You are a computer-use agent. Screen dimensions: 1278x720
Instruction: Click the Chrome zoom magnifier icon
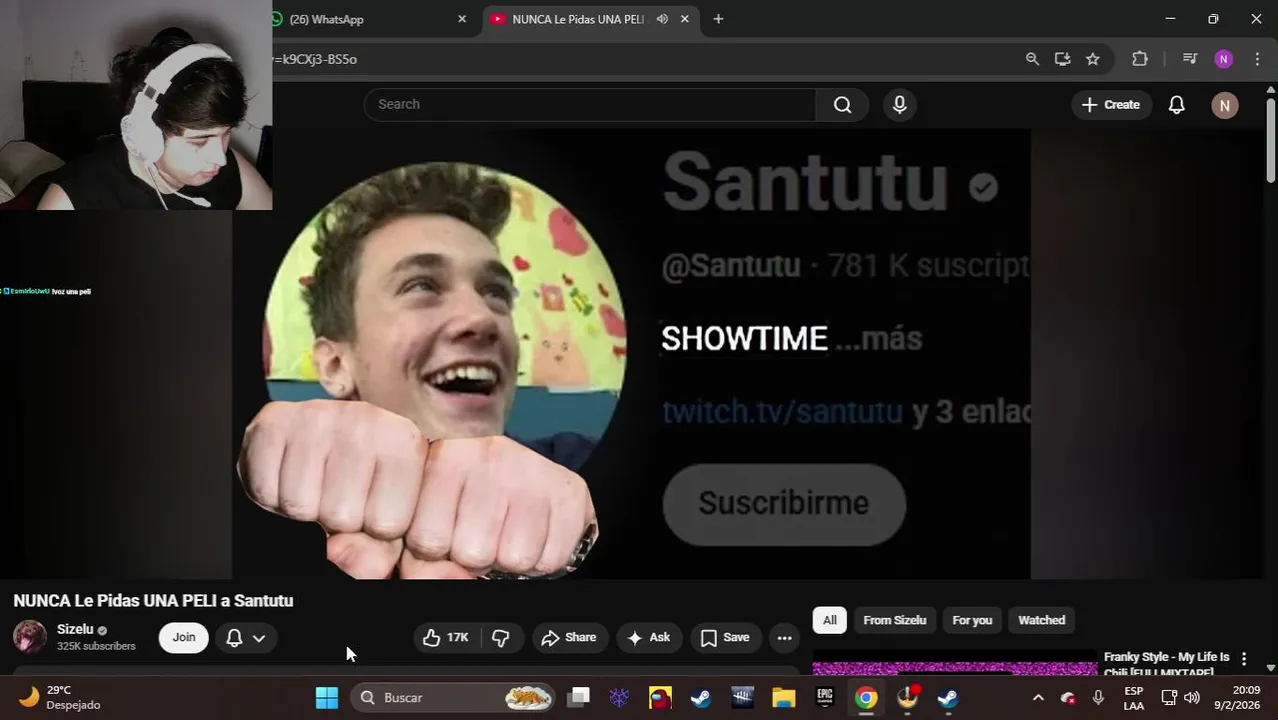click(x=1032, y=59)
